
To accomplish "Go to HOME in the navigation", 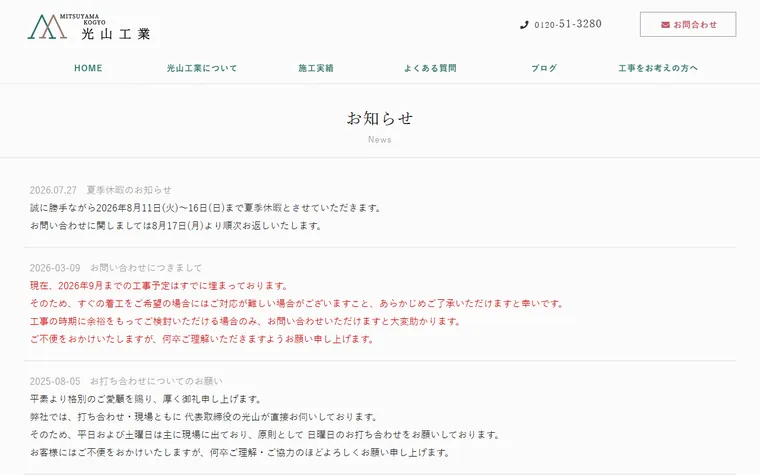I will tap(88, 68).
